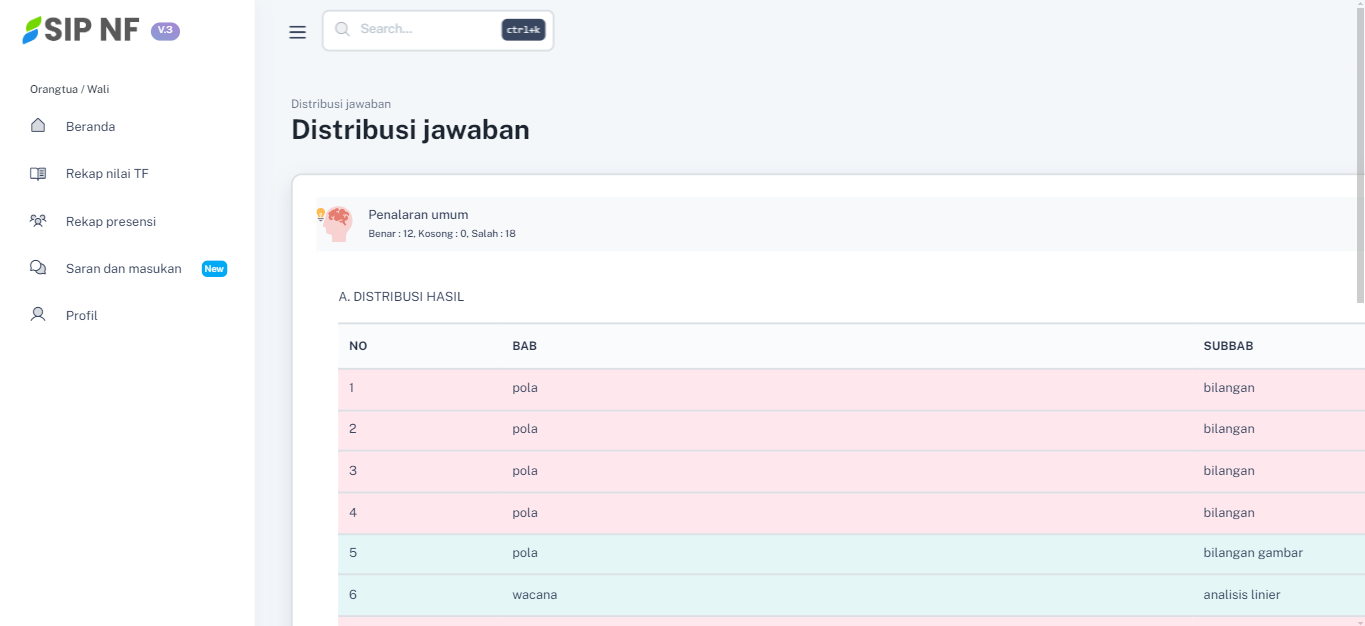
Task: Click the V.3 version badge
Action: pyautogui.click(x=165, y=31)
